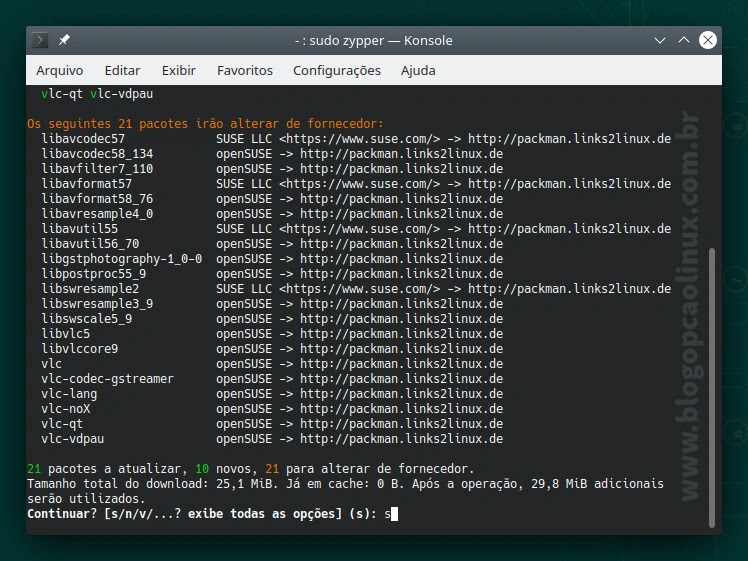Click the libavformat58_76 package name
This screenshot has width=748, height=561.
pos(97,199)
